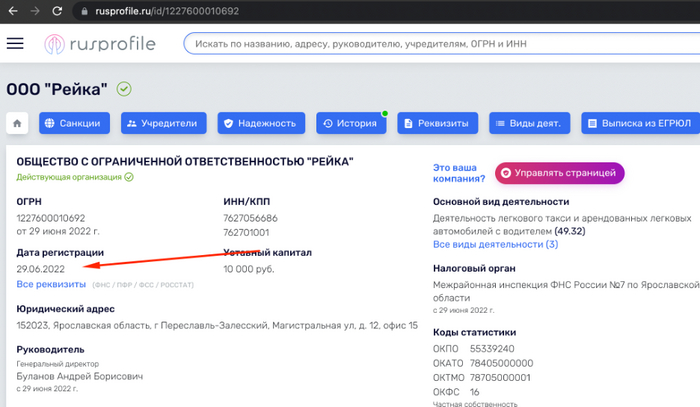Go back using the browser back arrow
The height and width of the screenshot is (407, 700).
[13, 11]
